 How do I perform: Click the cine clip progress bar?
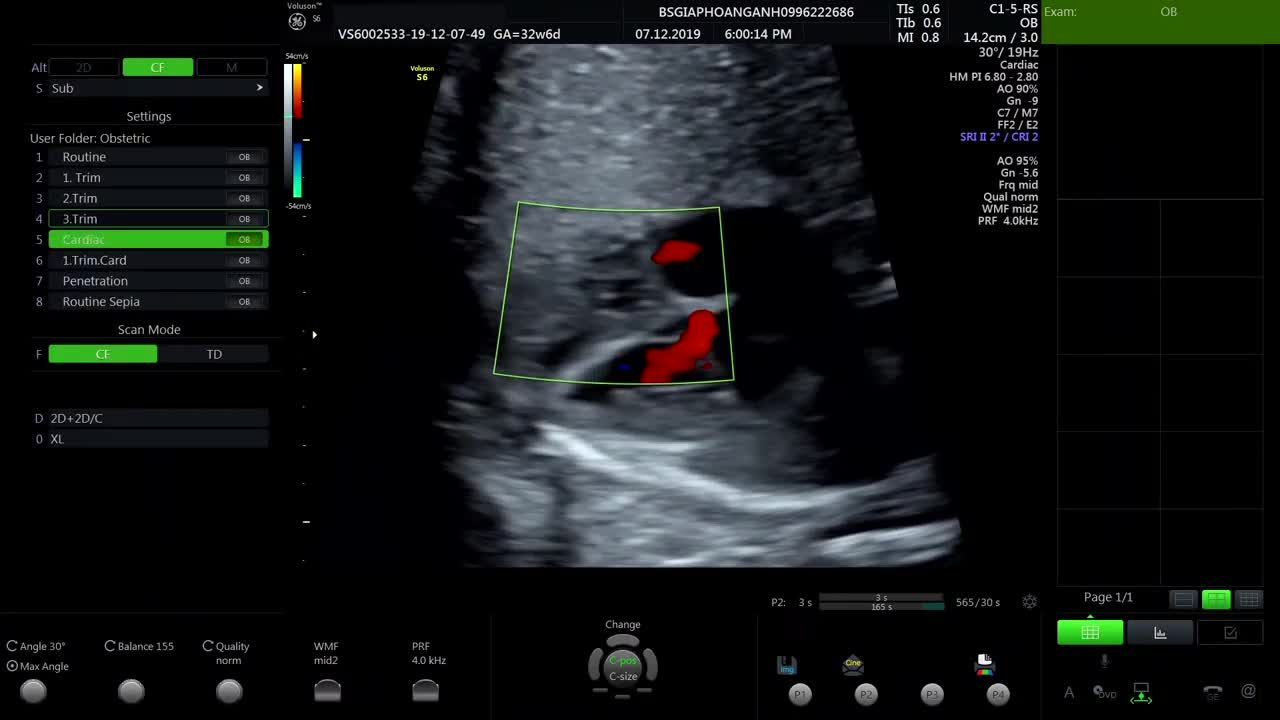click(x=880, y=602)
